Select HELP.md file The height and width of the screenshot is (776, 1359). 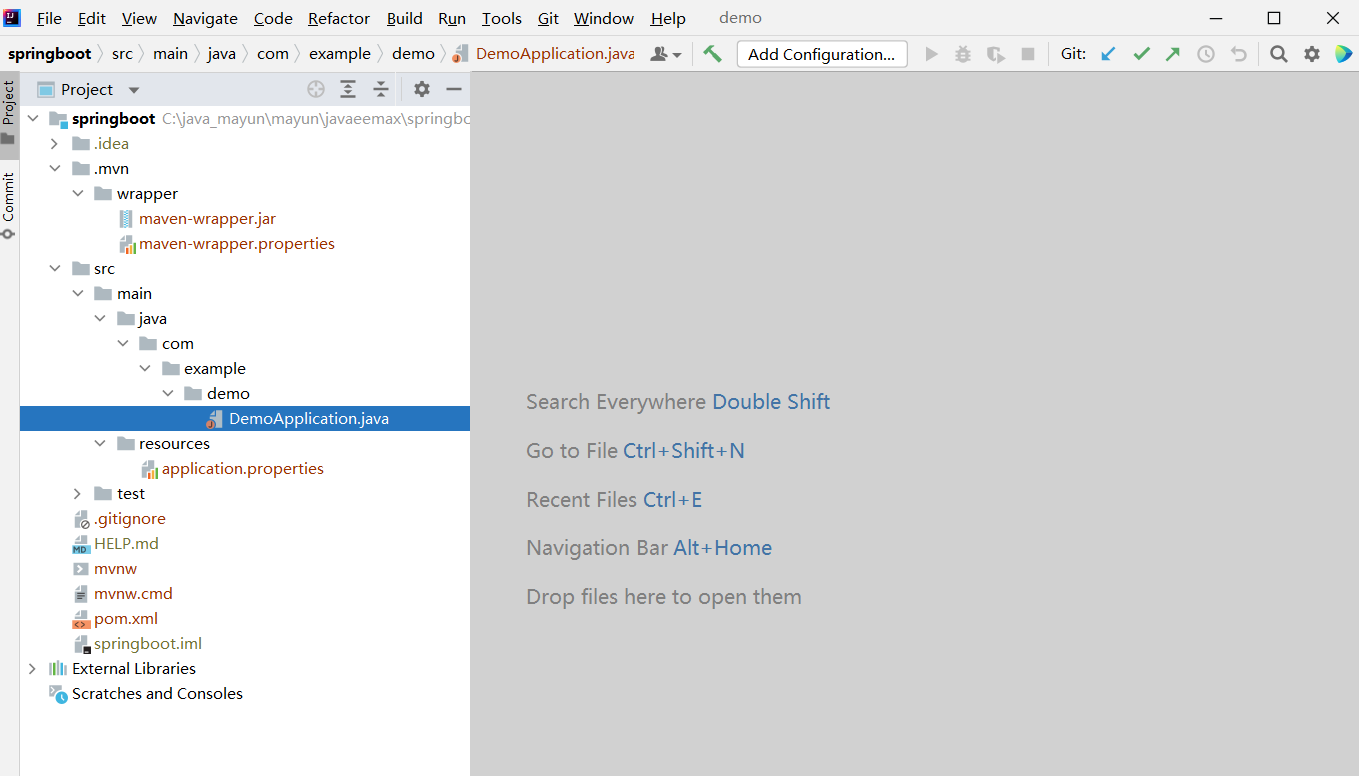[x=126, y=544]
